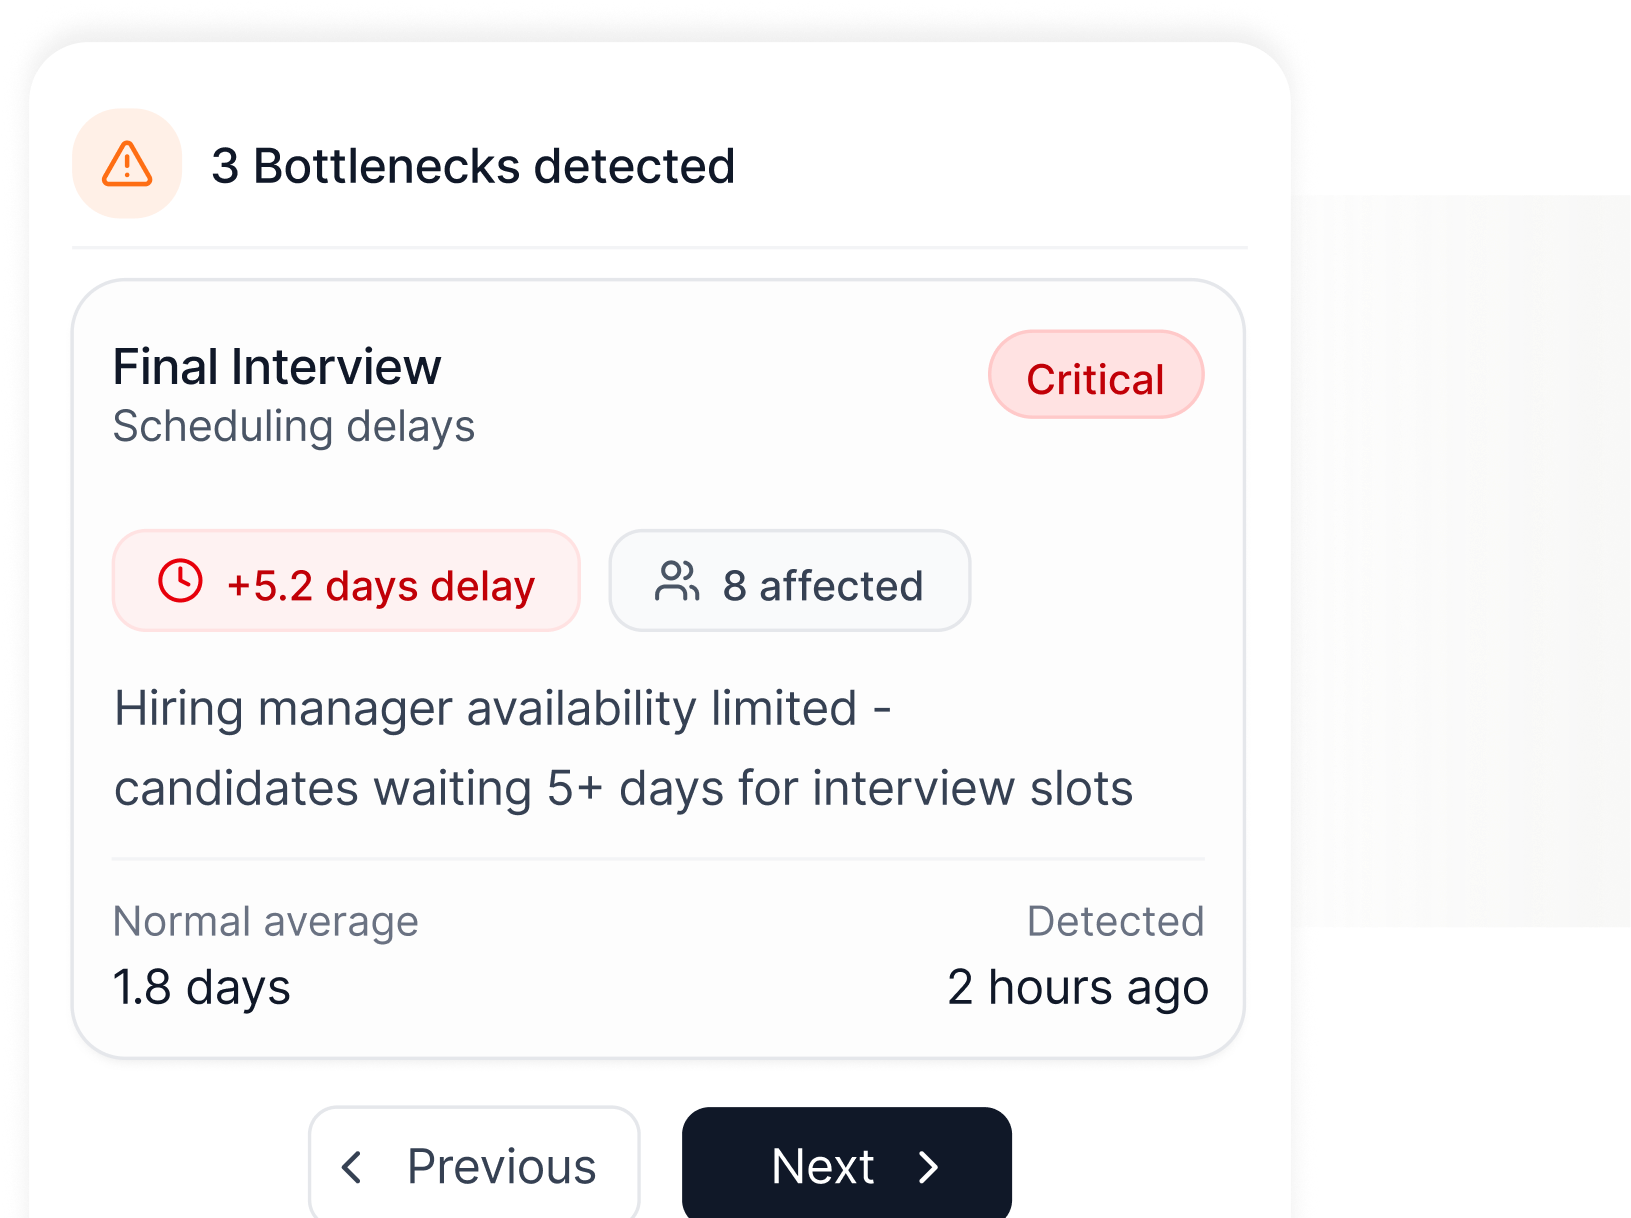
Task: Click the 3 Bottlenecks detected heading
Action: [474, 165]
